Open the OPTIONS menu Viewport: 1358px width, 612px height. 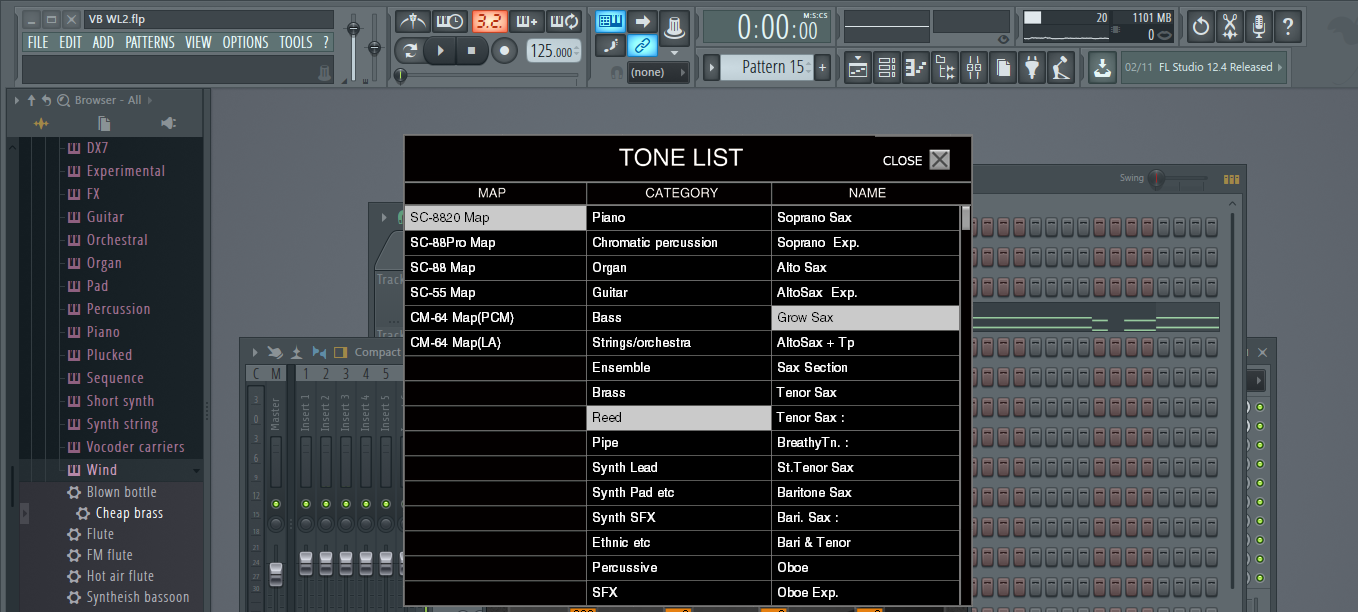tap(245, 42)
